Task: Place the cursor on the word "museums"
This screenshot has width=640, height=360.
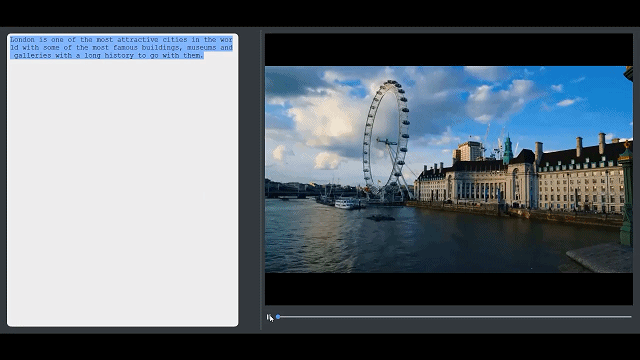Action: [201, 48]
